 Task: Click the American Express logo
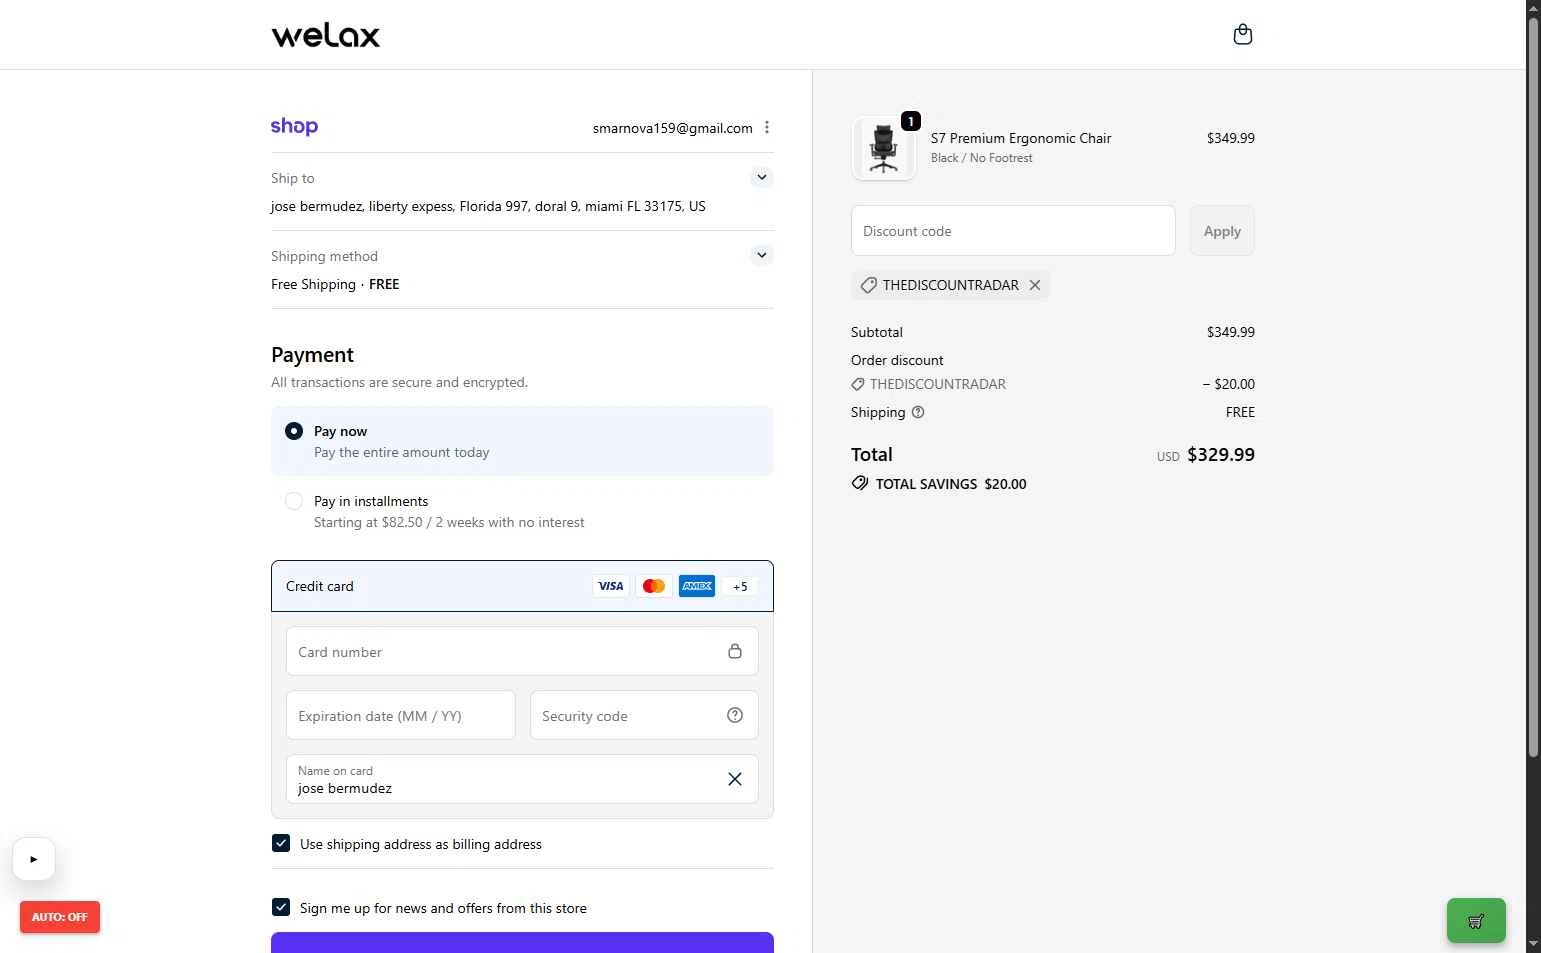click(697, 586)
